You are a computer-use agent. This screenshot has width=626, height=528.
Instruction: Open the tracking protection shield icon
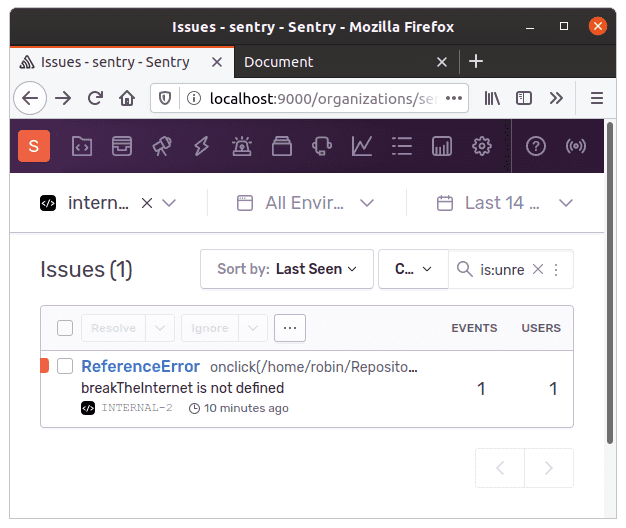[x=165, y=98]
